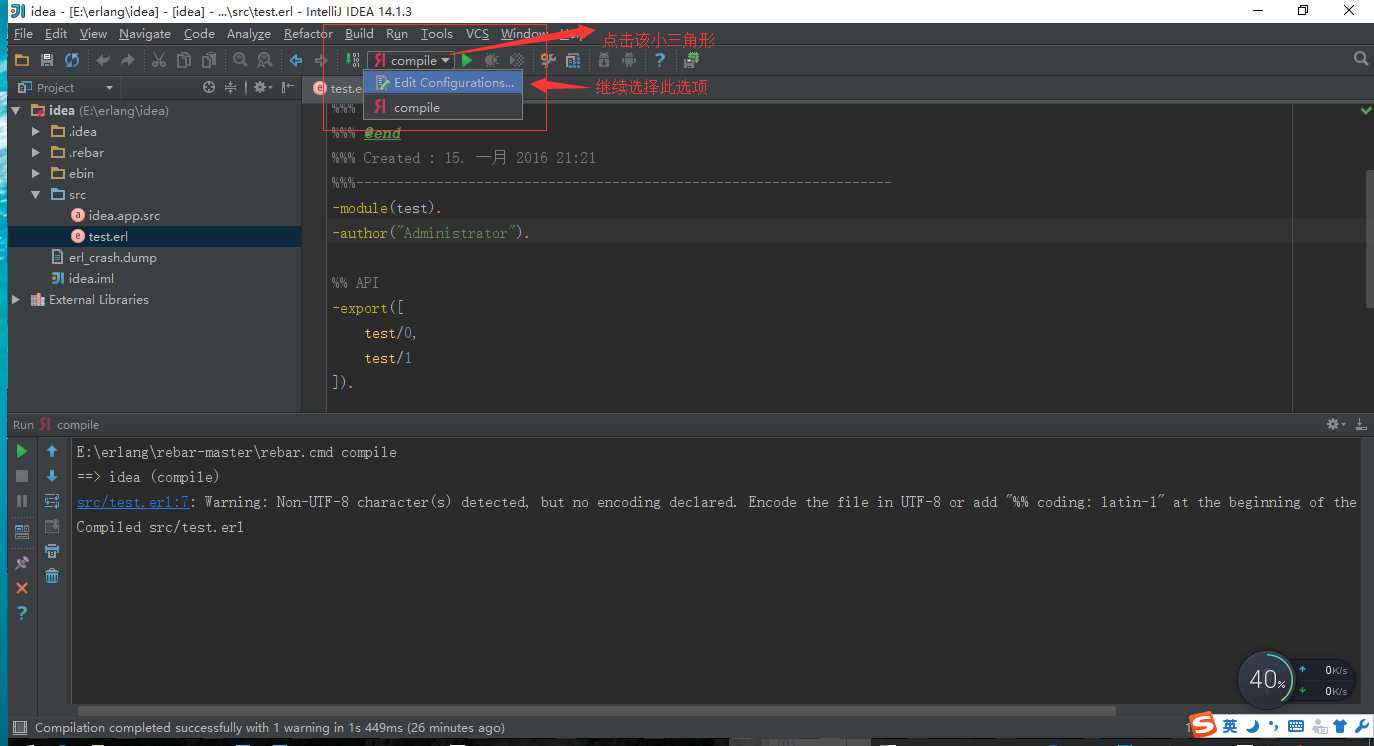
Task: Select the compile entry in dropdown list
Action: [443, 107]
